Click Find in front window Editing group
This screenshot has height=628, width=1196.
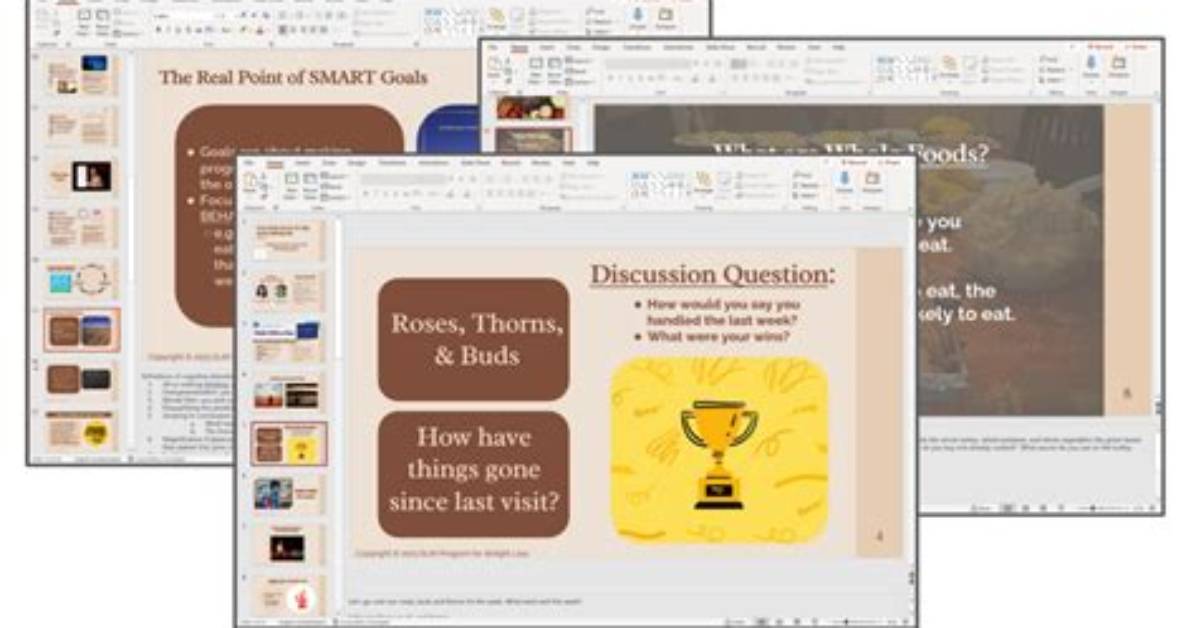(805, 176)
